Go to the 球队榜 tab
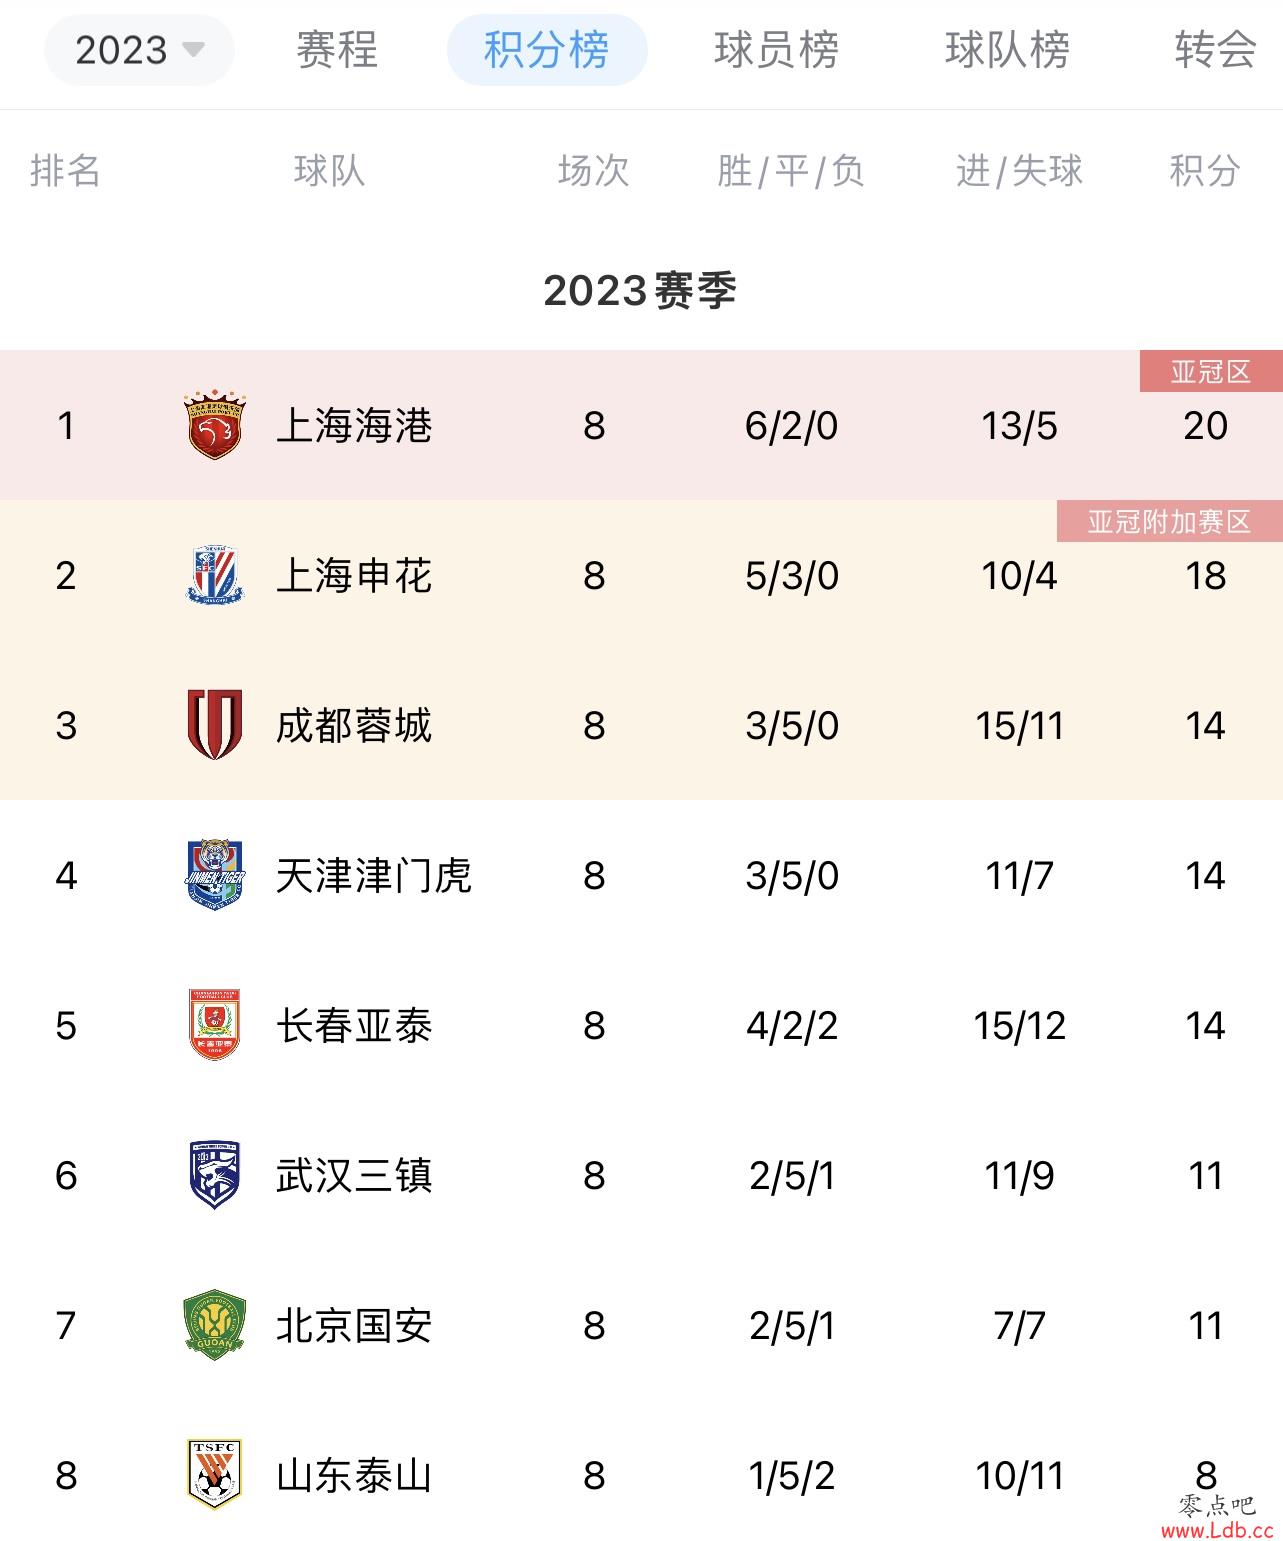Screen dimensions: 1283x1541 (1007, 50)
